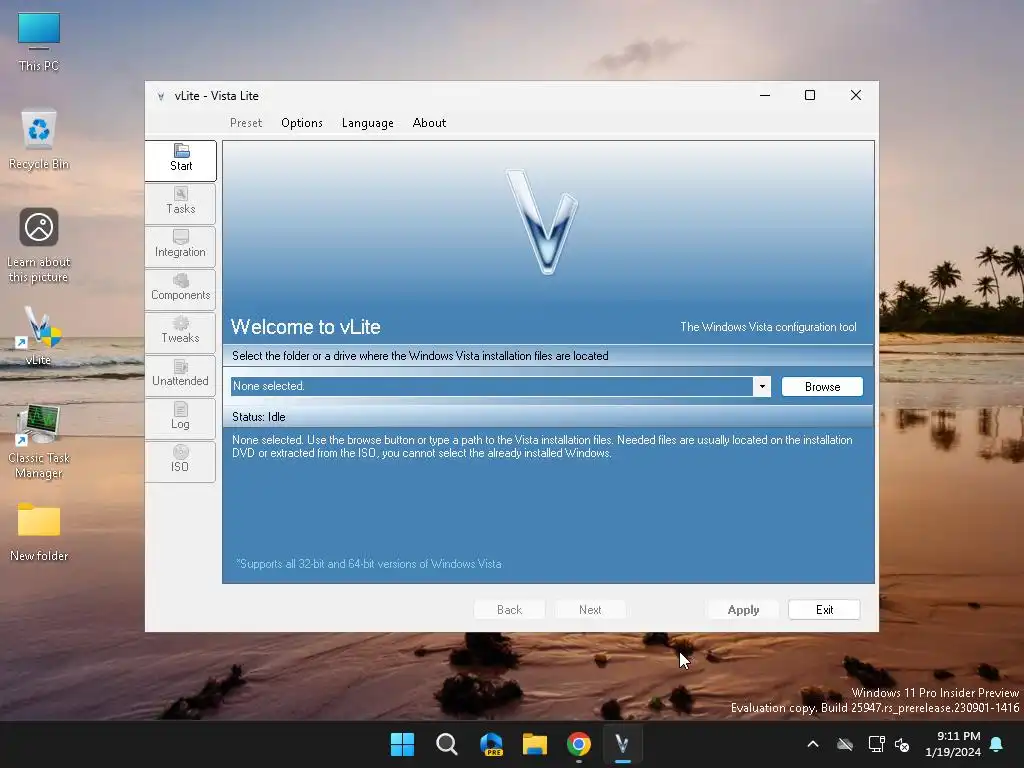Select the Tasks sidebar tab
This screenshot has height=768, width=1024.
181,203
